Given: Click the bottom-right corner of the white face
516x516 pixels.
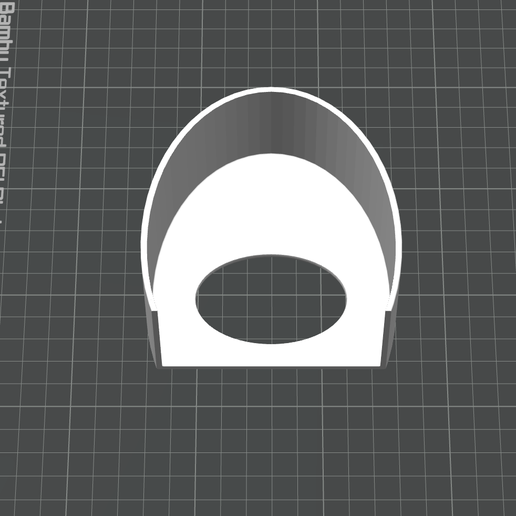Looking at the screenshot, I should pos(379,365).
